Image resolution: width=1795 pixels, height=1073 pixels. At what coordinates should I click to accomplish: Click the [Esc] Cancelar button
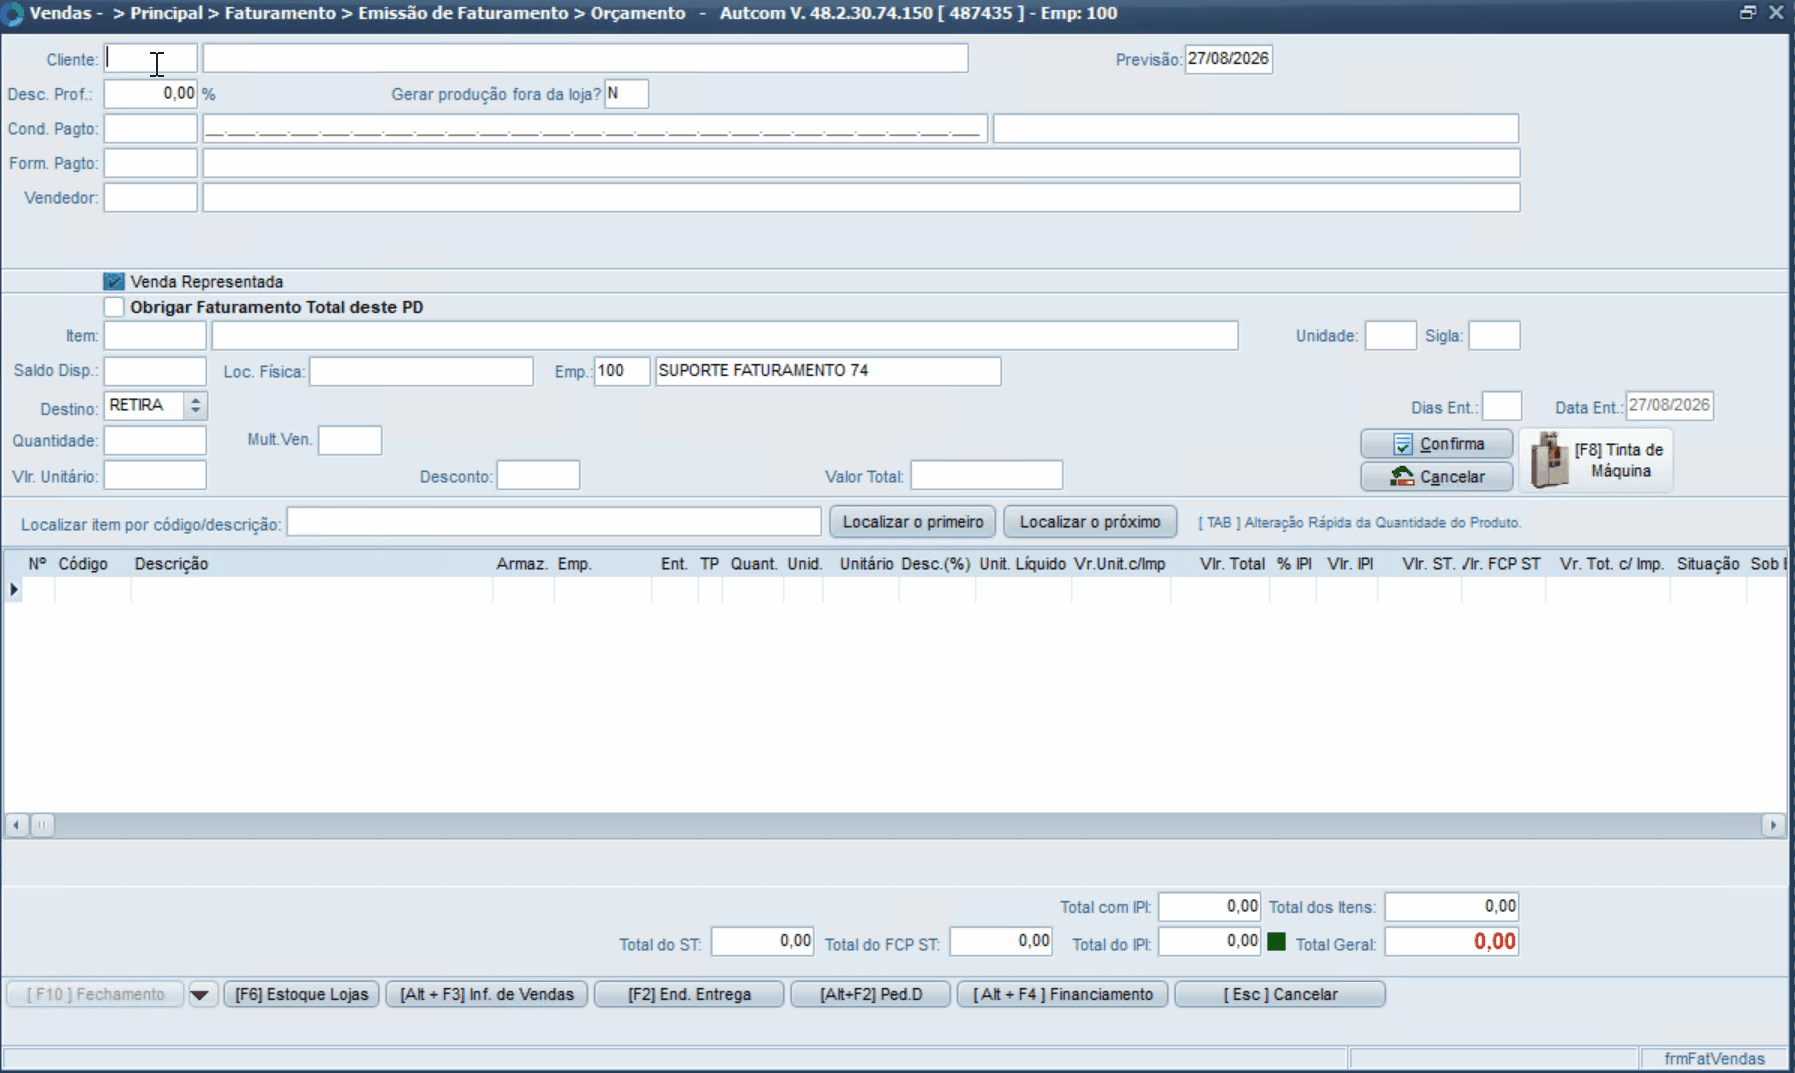pos(1280,995)
